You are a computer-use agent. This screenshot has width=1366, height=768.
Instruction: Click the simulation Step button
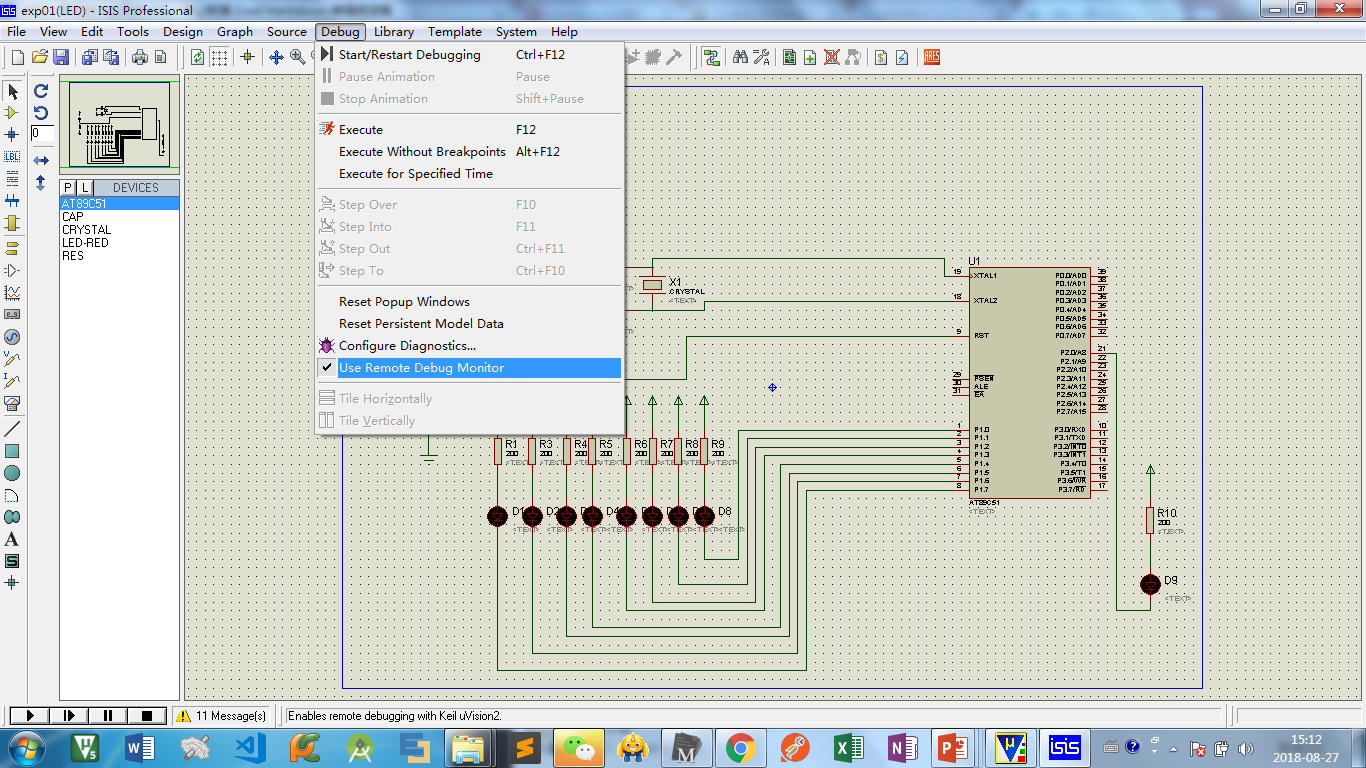[x=69, y=715]
